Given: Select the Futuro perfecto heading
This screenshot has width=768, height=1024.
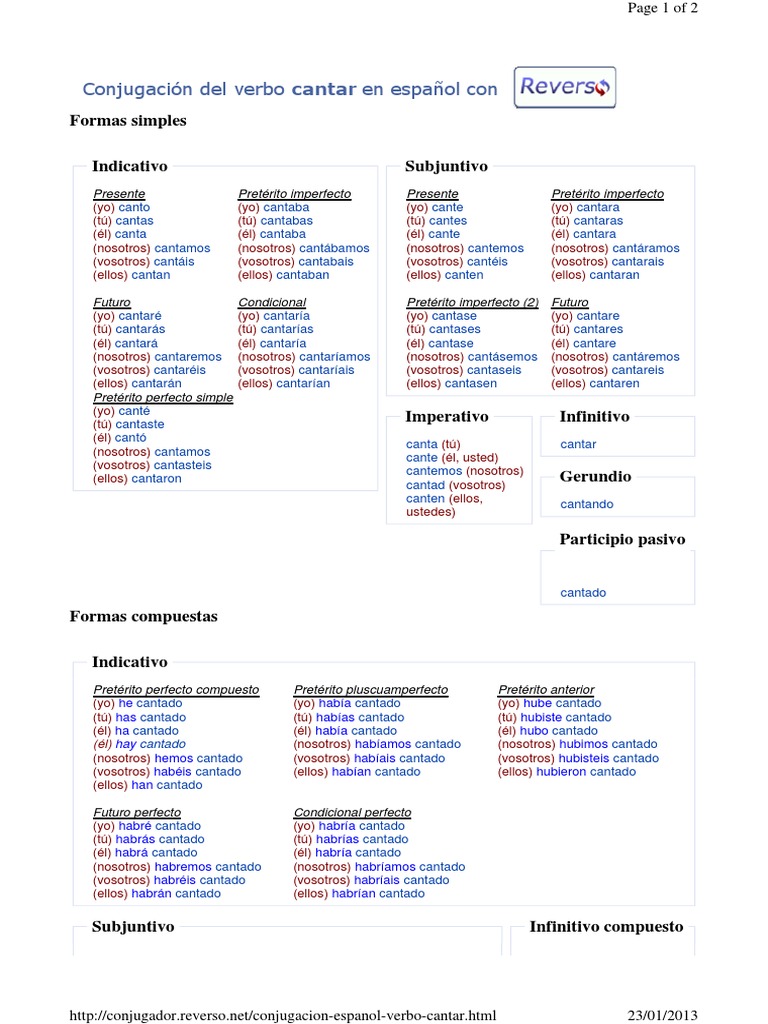Looking at the screenshot, I should (137, 812).
